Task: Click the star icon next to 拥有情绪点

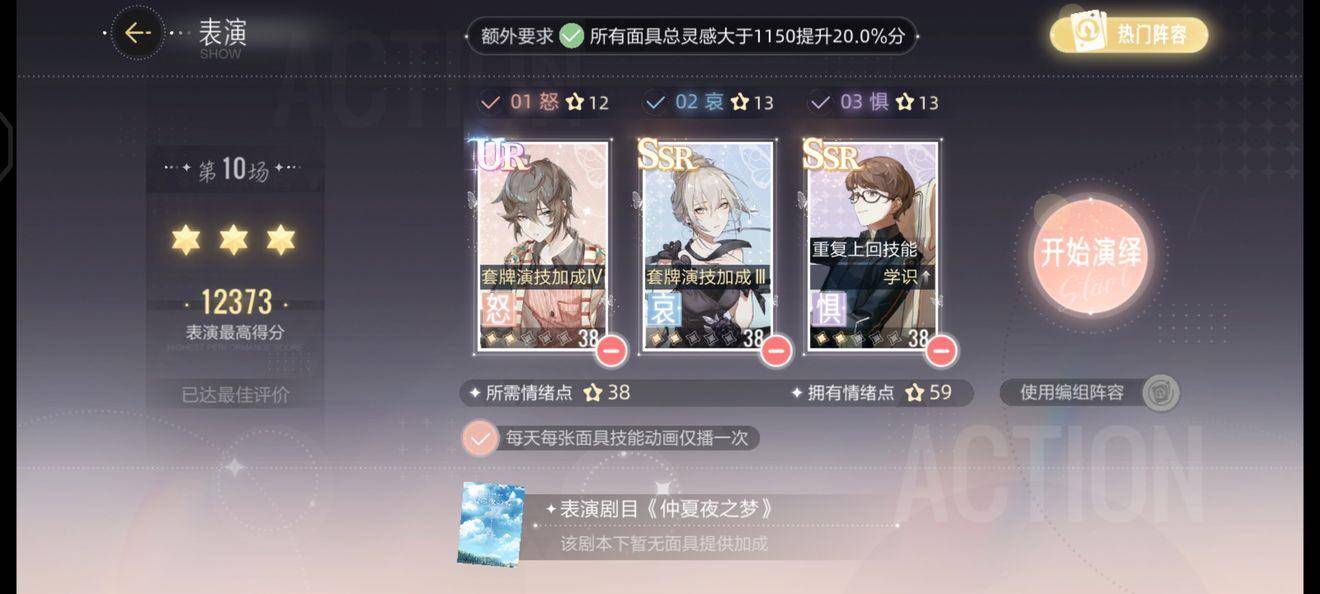Action: click(915, 393)
